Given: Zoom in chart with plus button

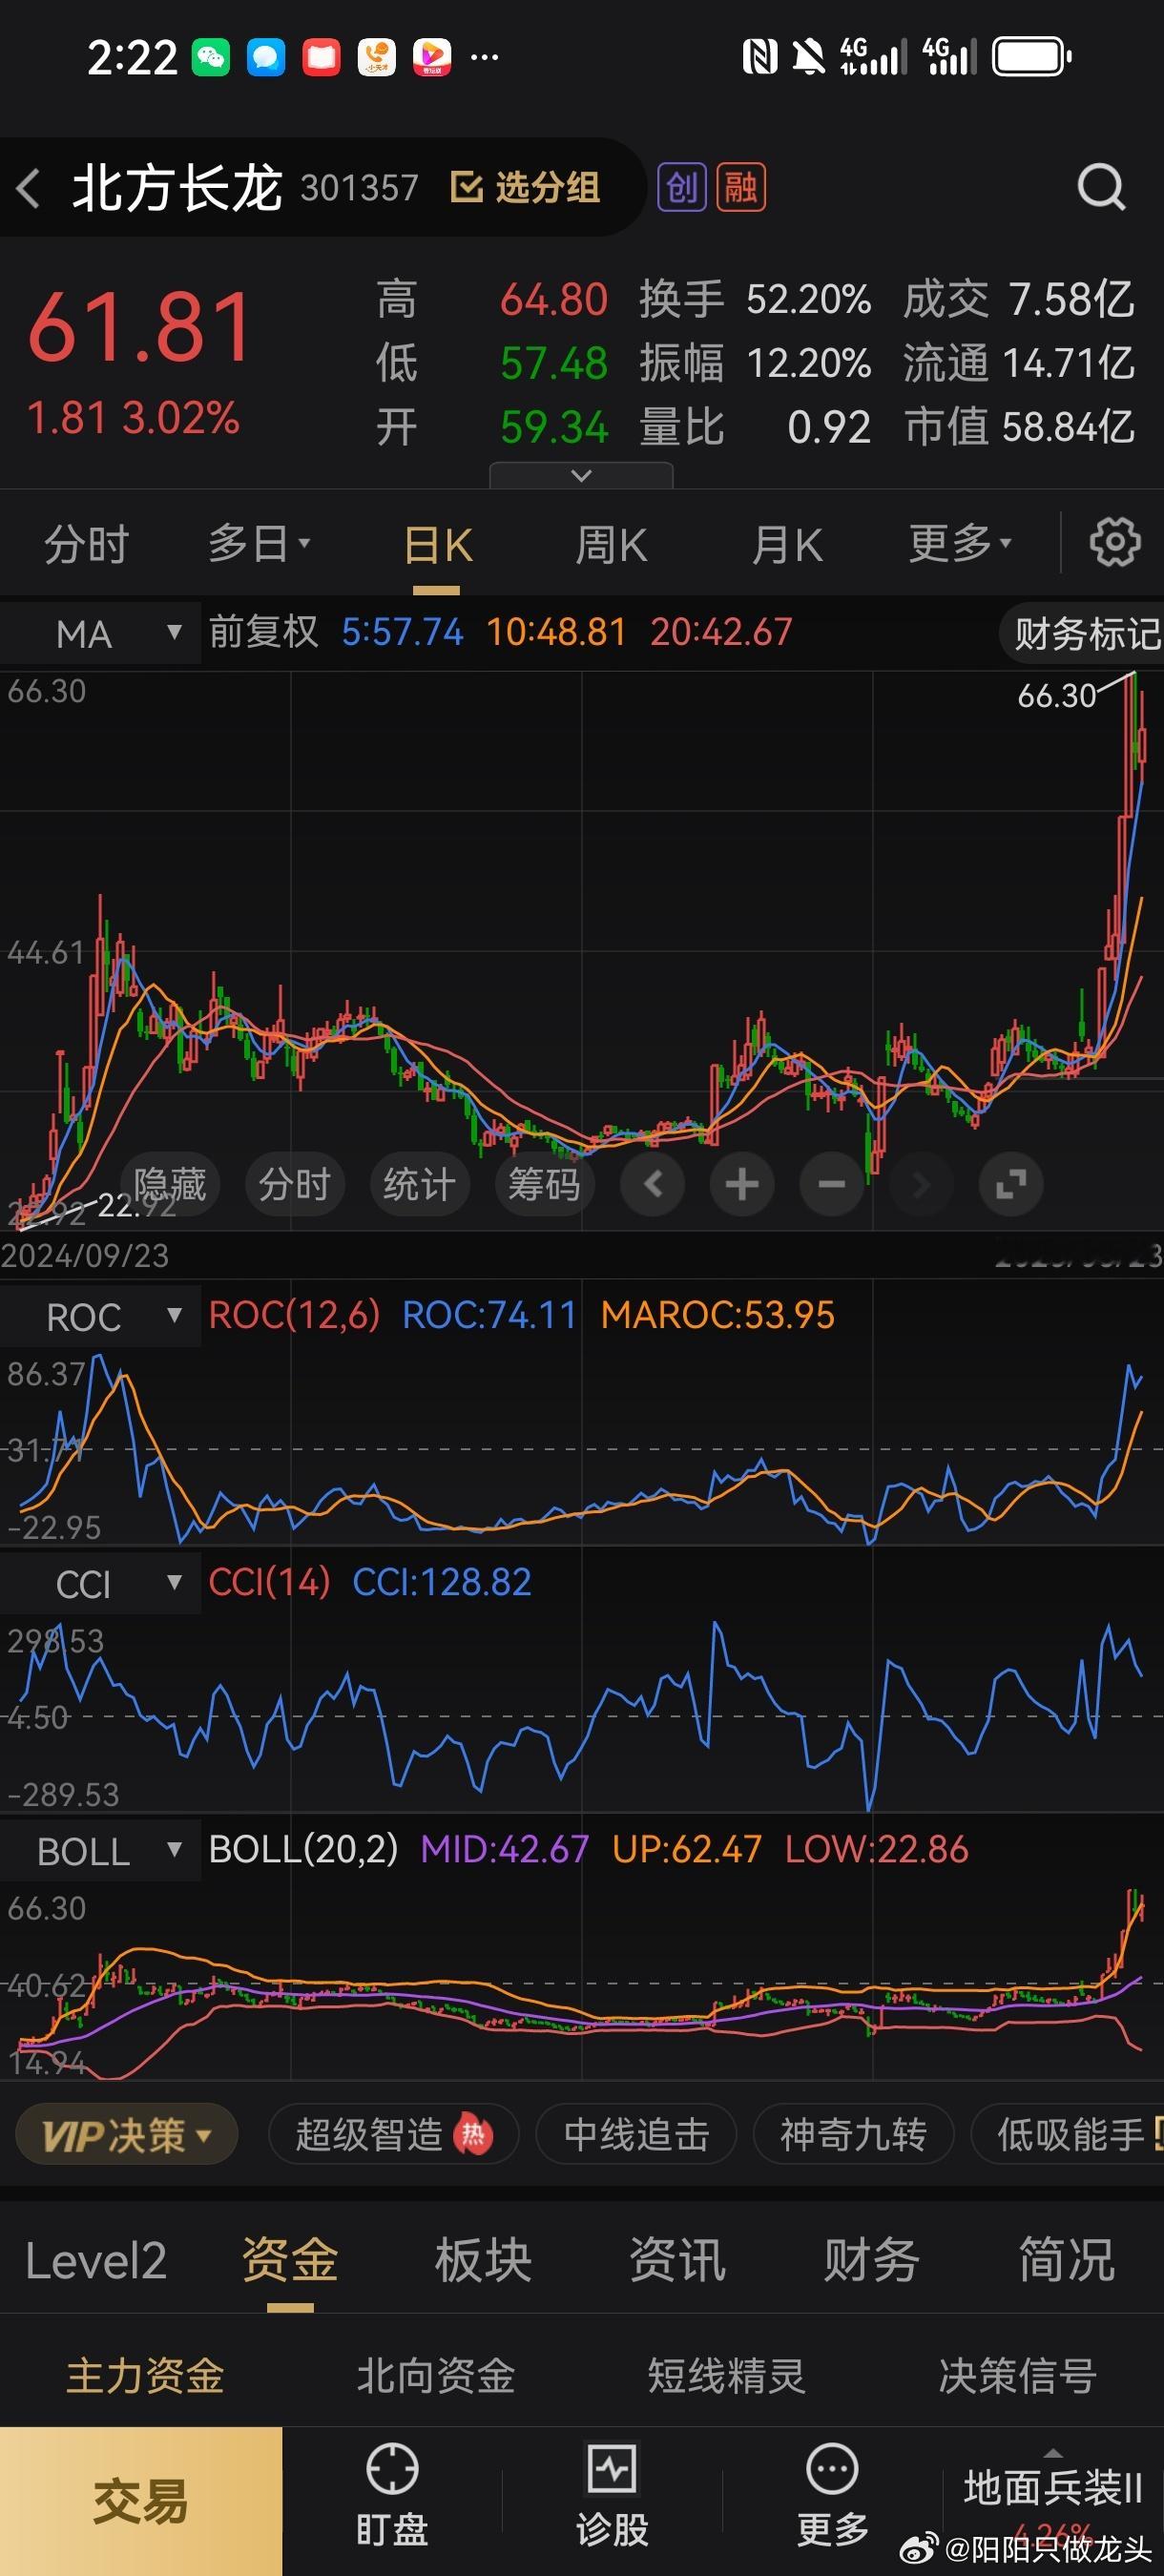Looking at the screenshot, I should click(x=742, y=1184).
